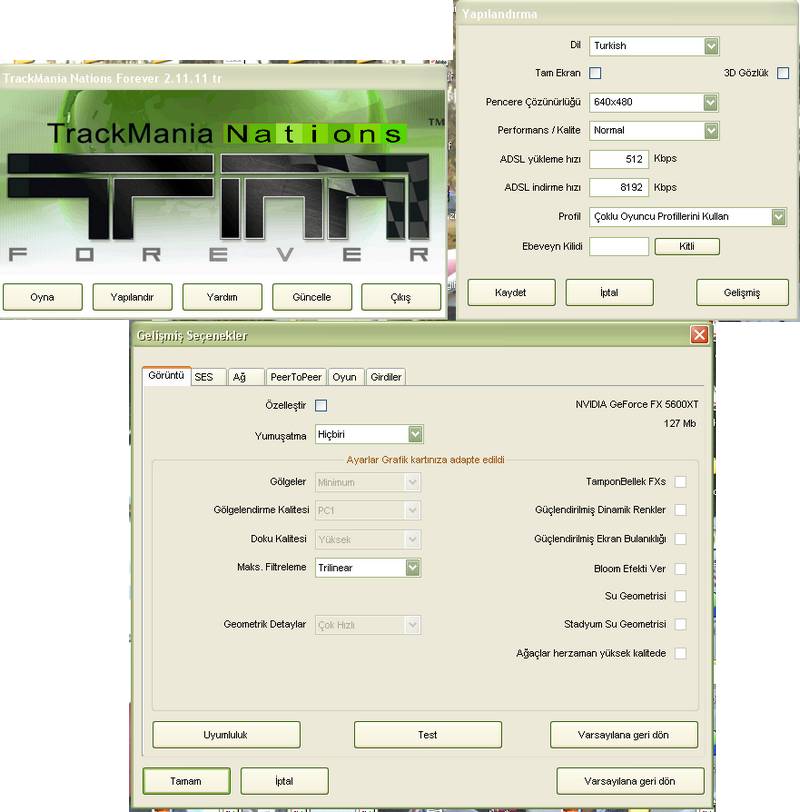Open the Oyun tab

pos(346,377)
